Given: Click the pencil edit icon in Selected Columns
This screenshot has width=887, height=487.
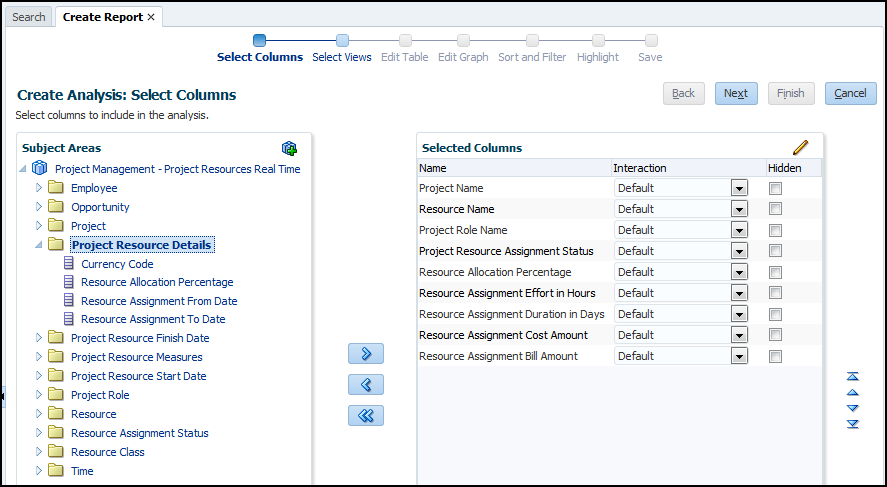Looking at the screenshot, I should 800,148.
